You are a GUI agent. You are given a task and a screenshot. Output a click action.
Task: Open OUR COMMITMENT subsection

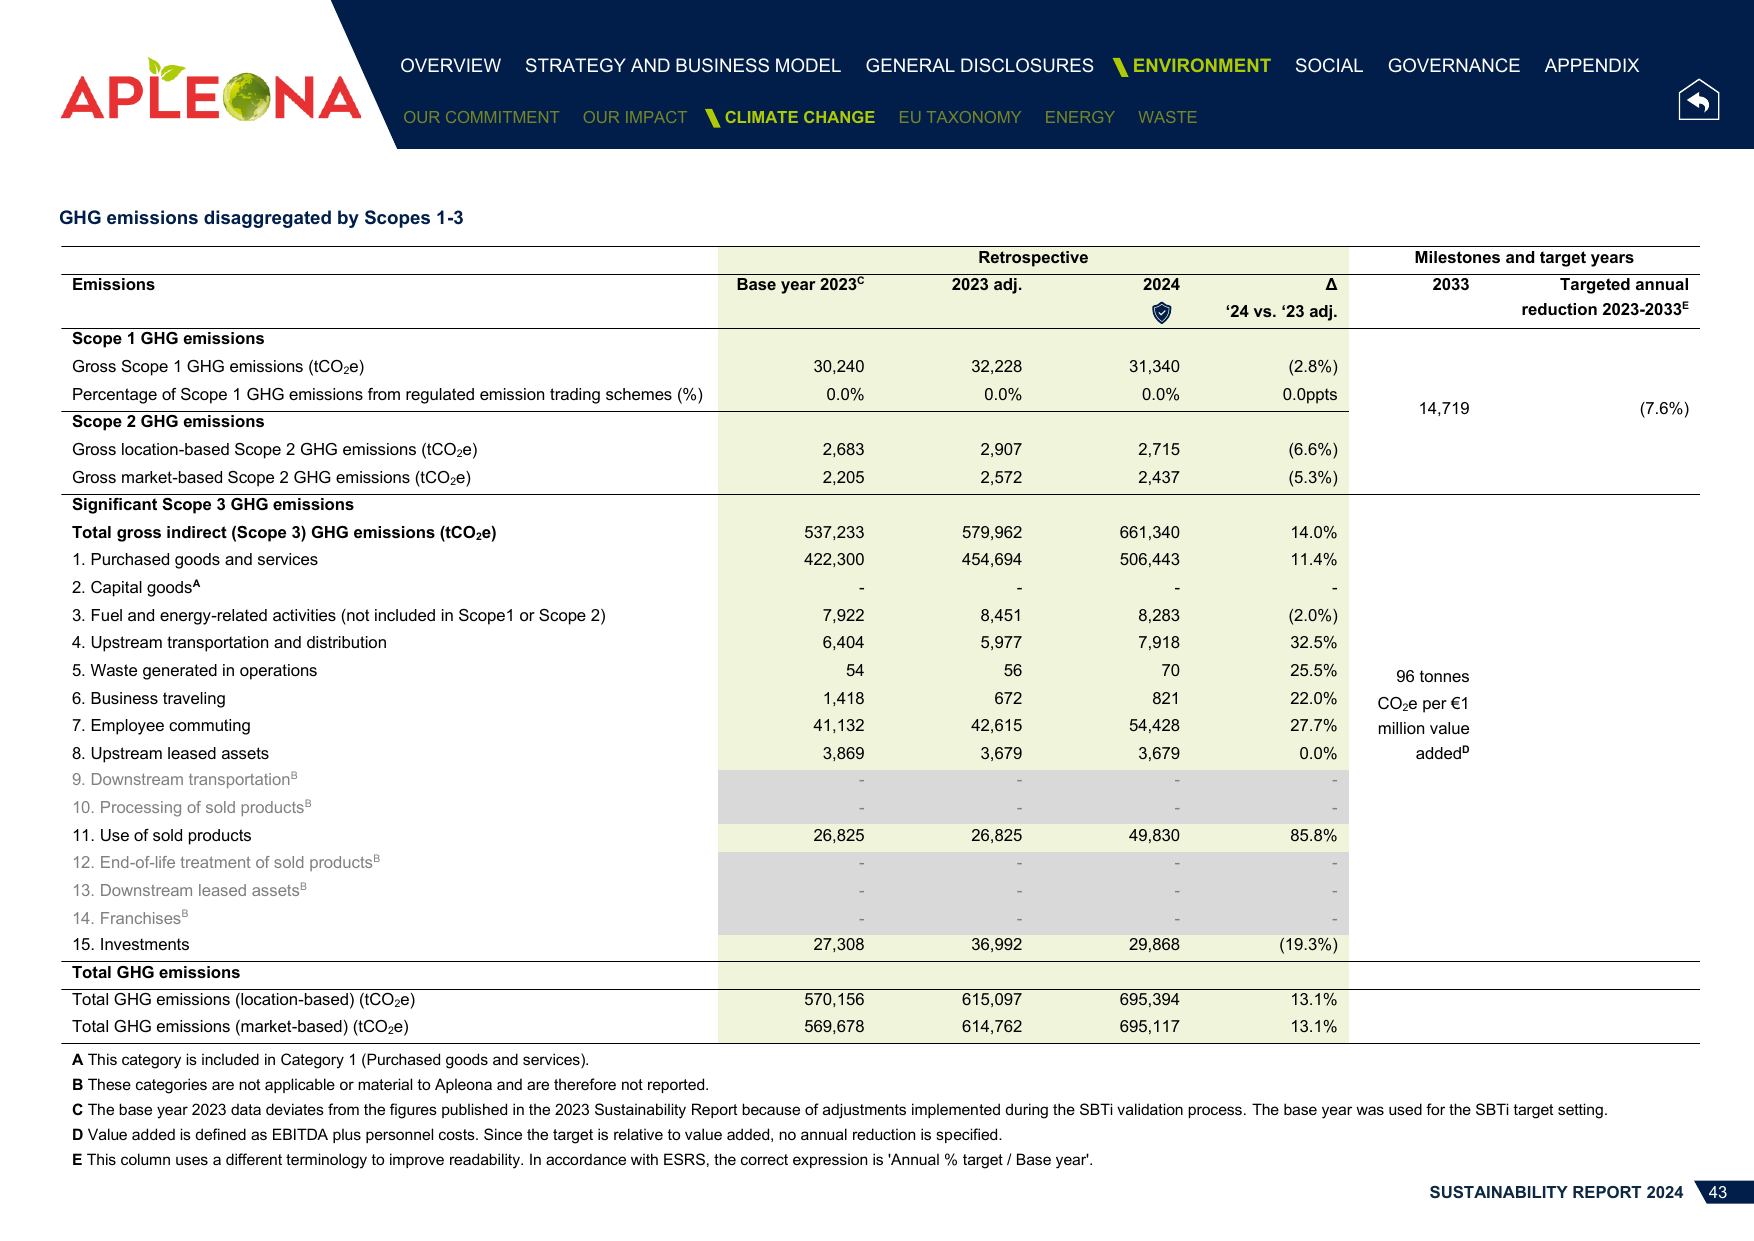(481, 117)
